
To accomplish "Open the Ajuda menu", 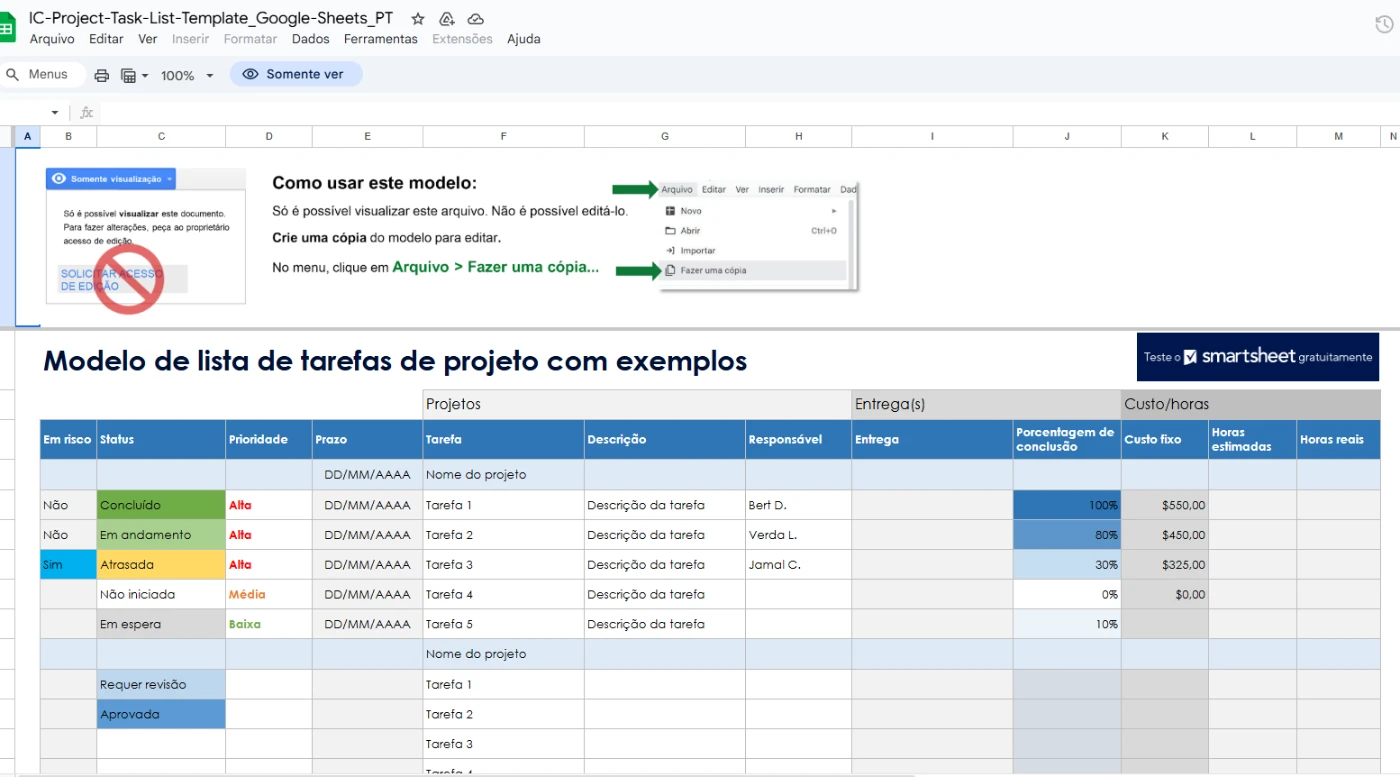I will (523, 39).
